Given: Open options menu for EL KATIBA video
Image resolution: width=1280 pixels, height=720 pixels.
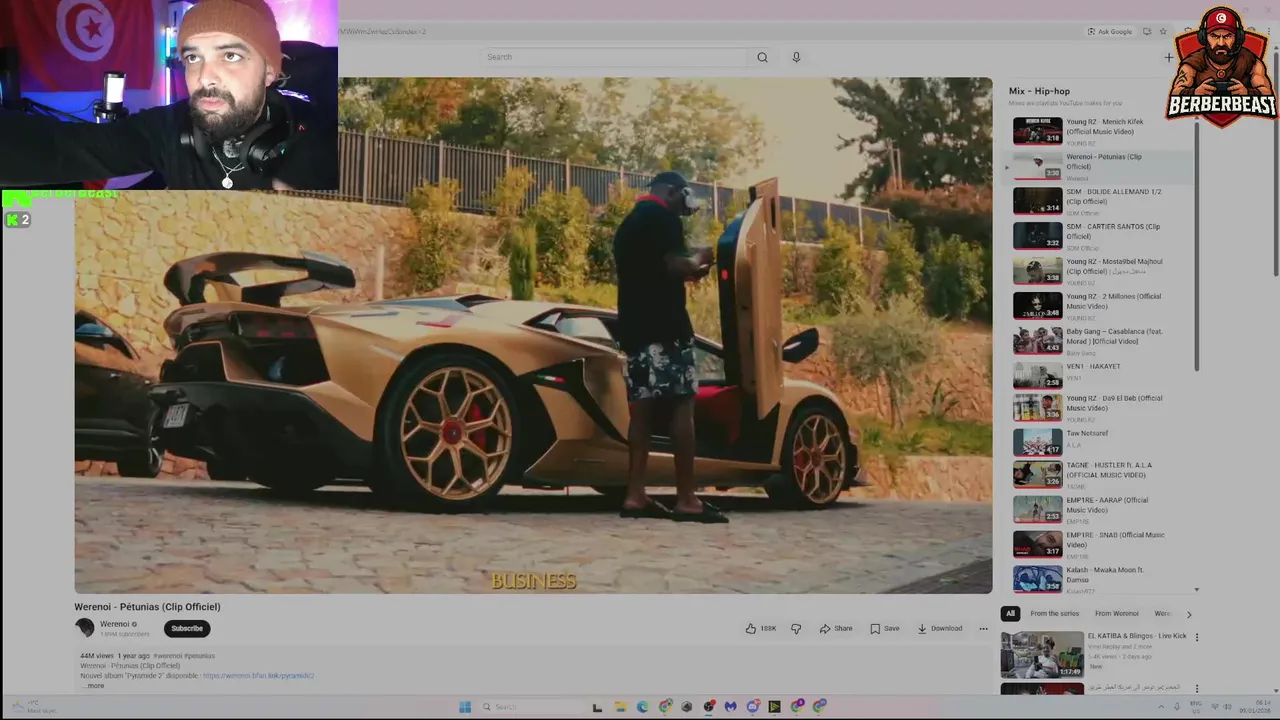Looking at the screenshot, I should pos(1196,637).
